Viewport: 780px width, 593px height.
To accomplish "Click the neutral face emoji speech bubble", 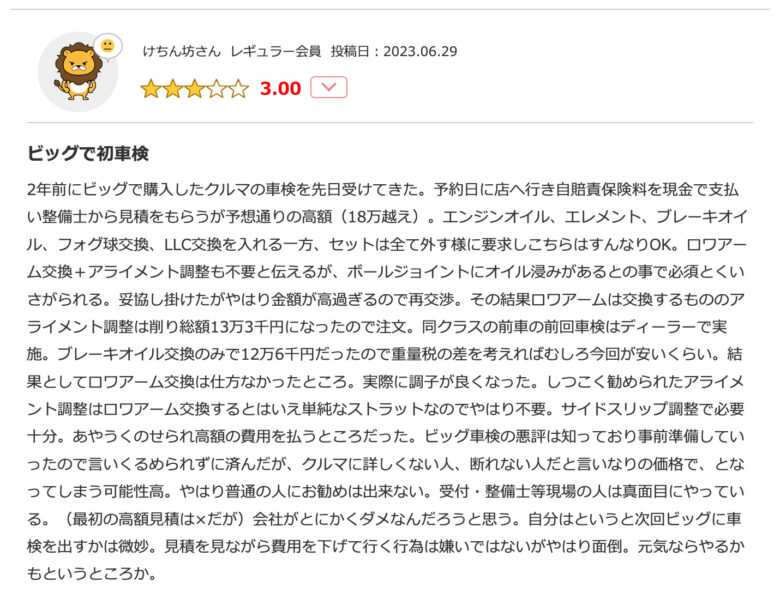I will click(x=107, y=46).
